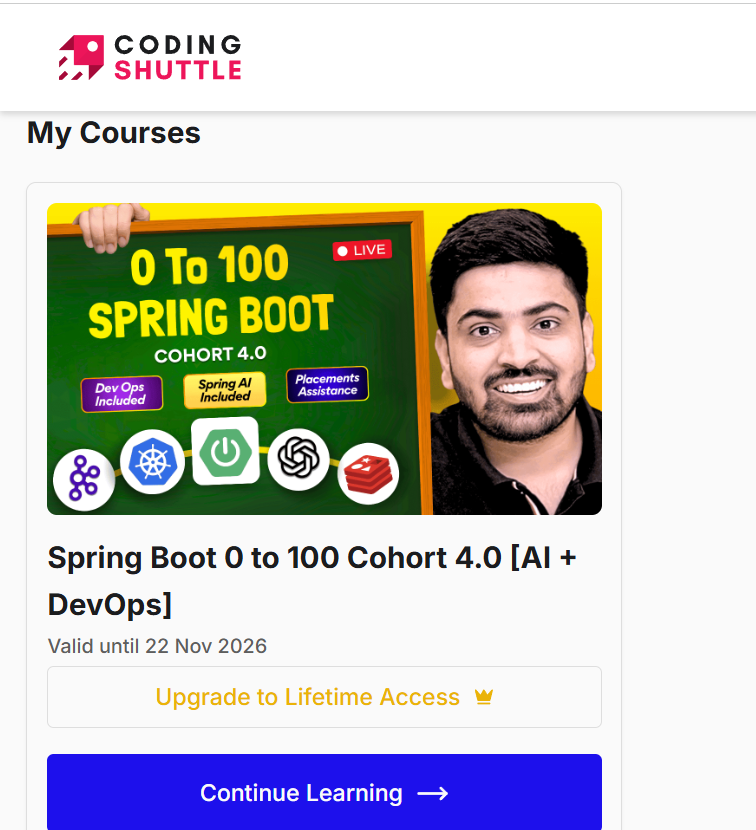Click the 'Valid until 22 Nov 2026' text

click(x=157, y=646)
